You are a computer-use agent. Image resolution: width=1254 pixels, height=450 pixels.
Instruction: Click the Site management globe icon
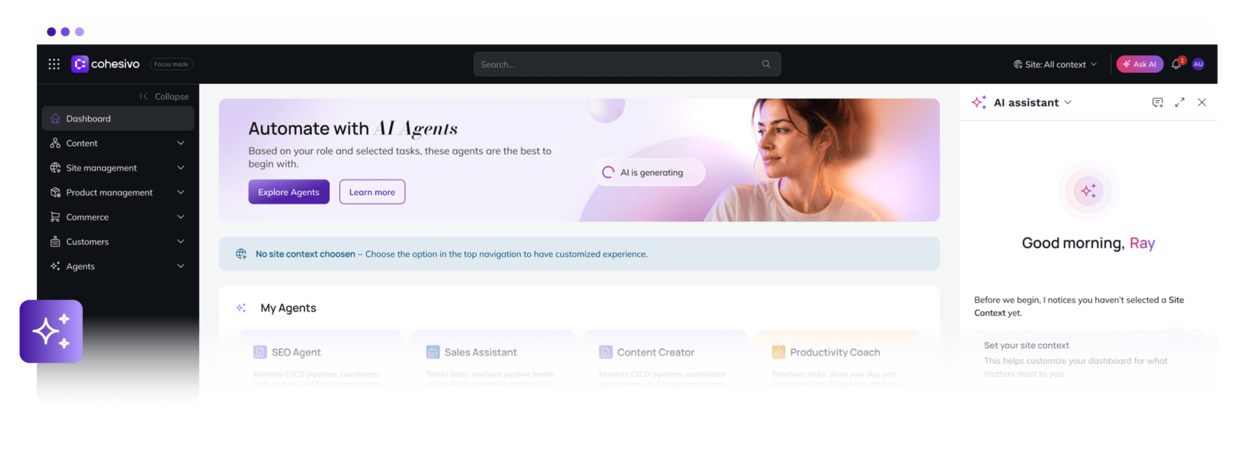point(55,168)
